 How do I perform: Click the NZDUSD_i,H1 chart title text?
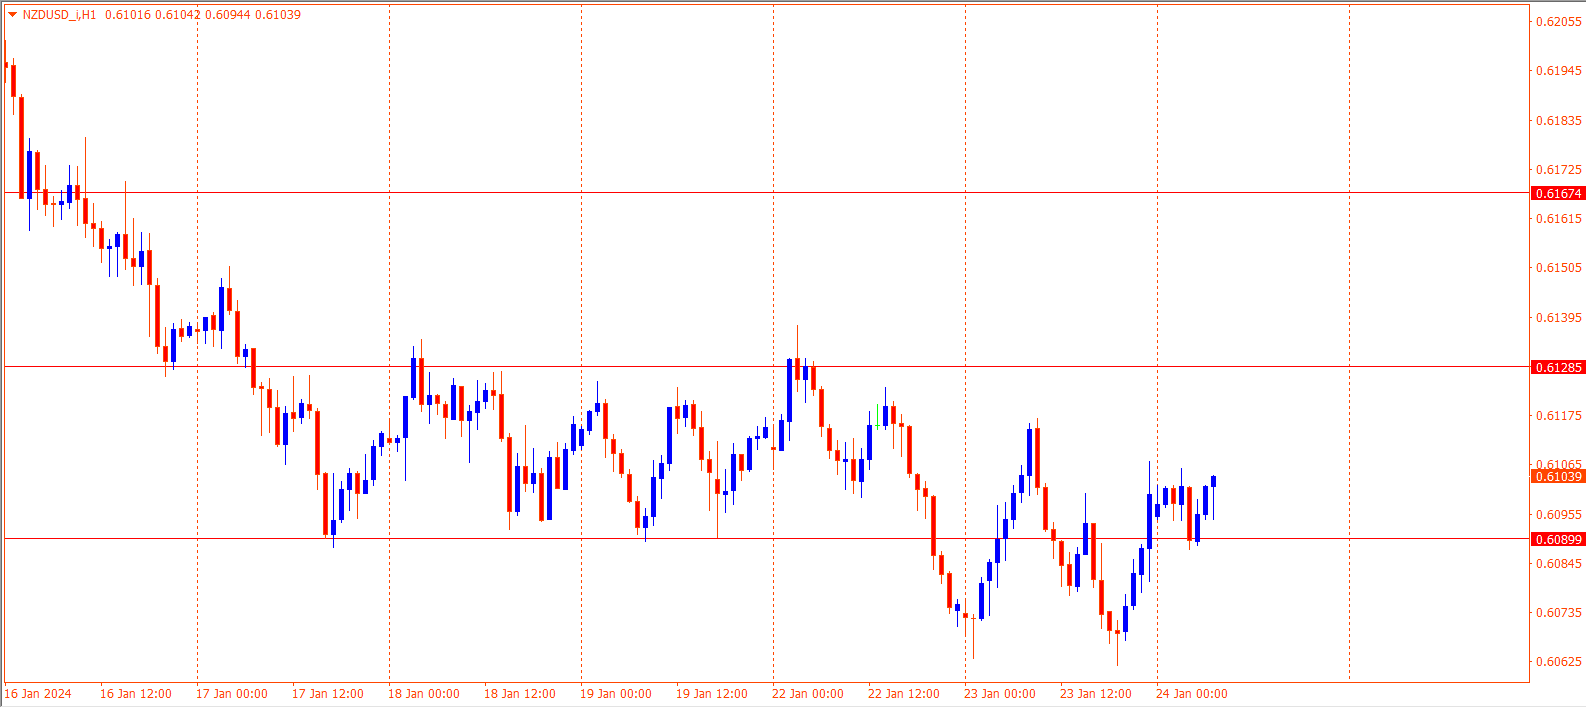tap(60, 15)
